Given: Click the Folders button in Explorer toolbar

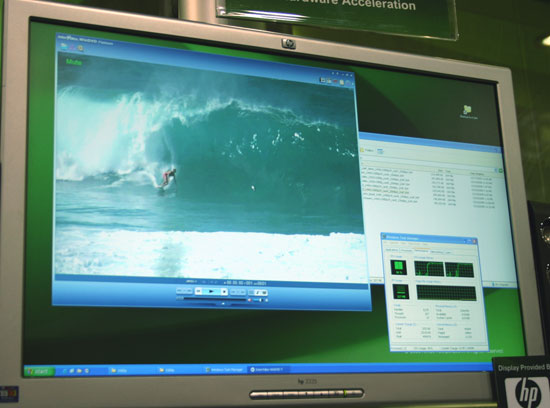Looking at the screenshot, I should (x=367, y=150).
